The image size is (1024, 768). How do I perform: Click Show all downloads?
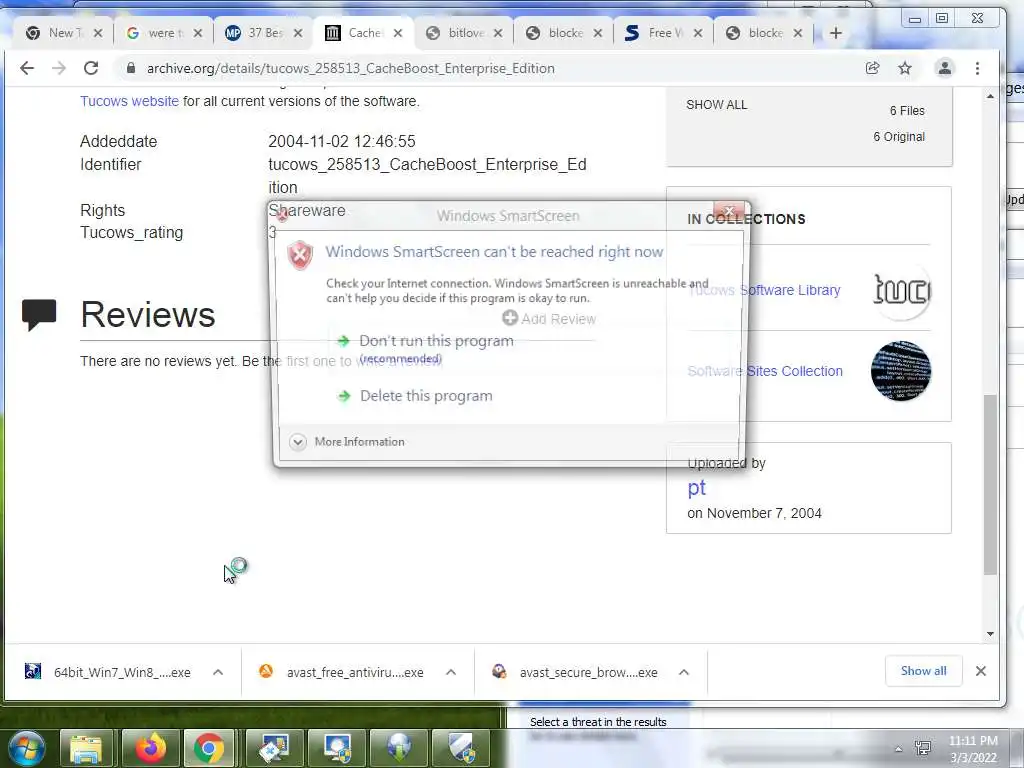coord(923,671)
